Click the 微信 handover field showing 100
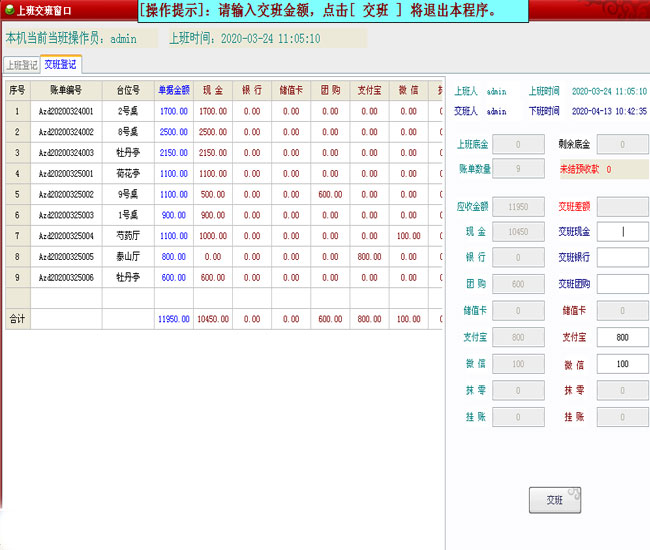650x550 pixels. [623, 364]
